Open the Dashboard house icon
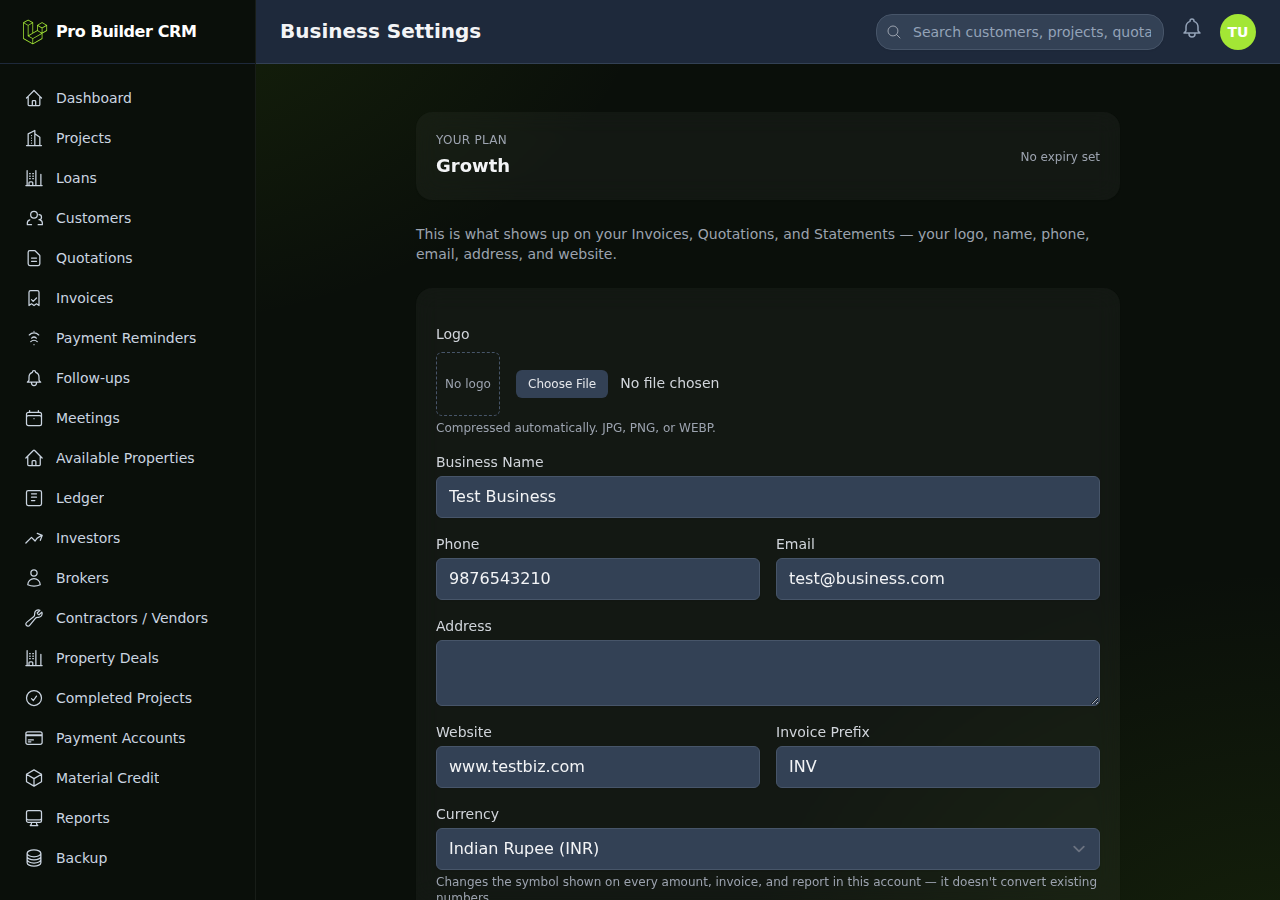1280x900 pixels. 34,98
